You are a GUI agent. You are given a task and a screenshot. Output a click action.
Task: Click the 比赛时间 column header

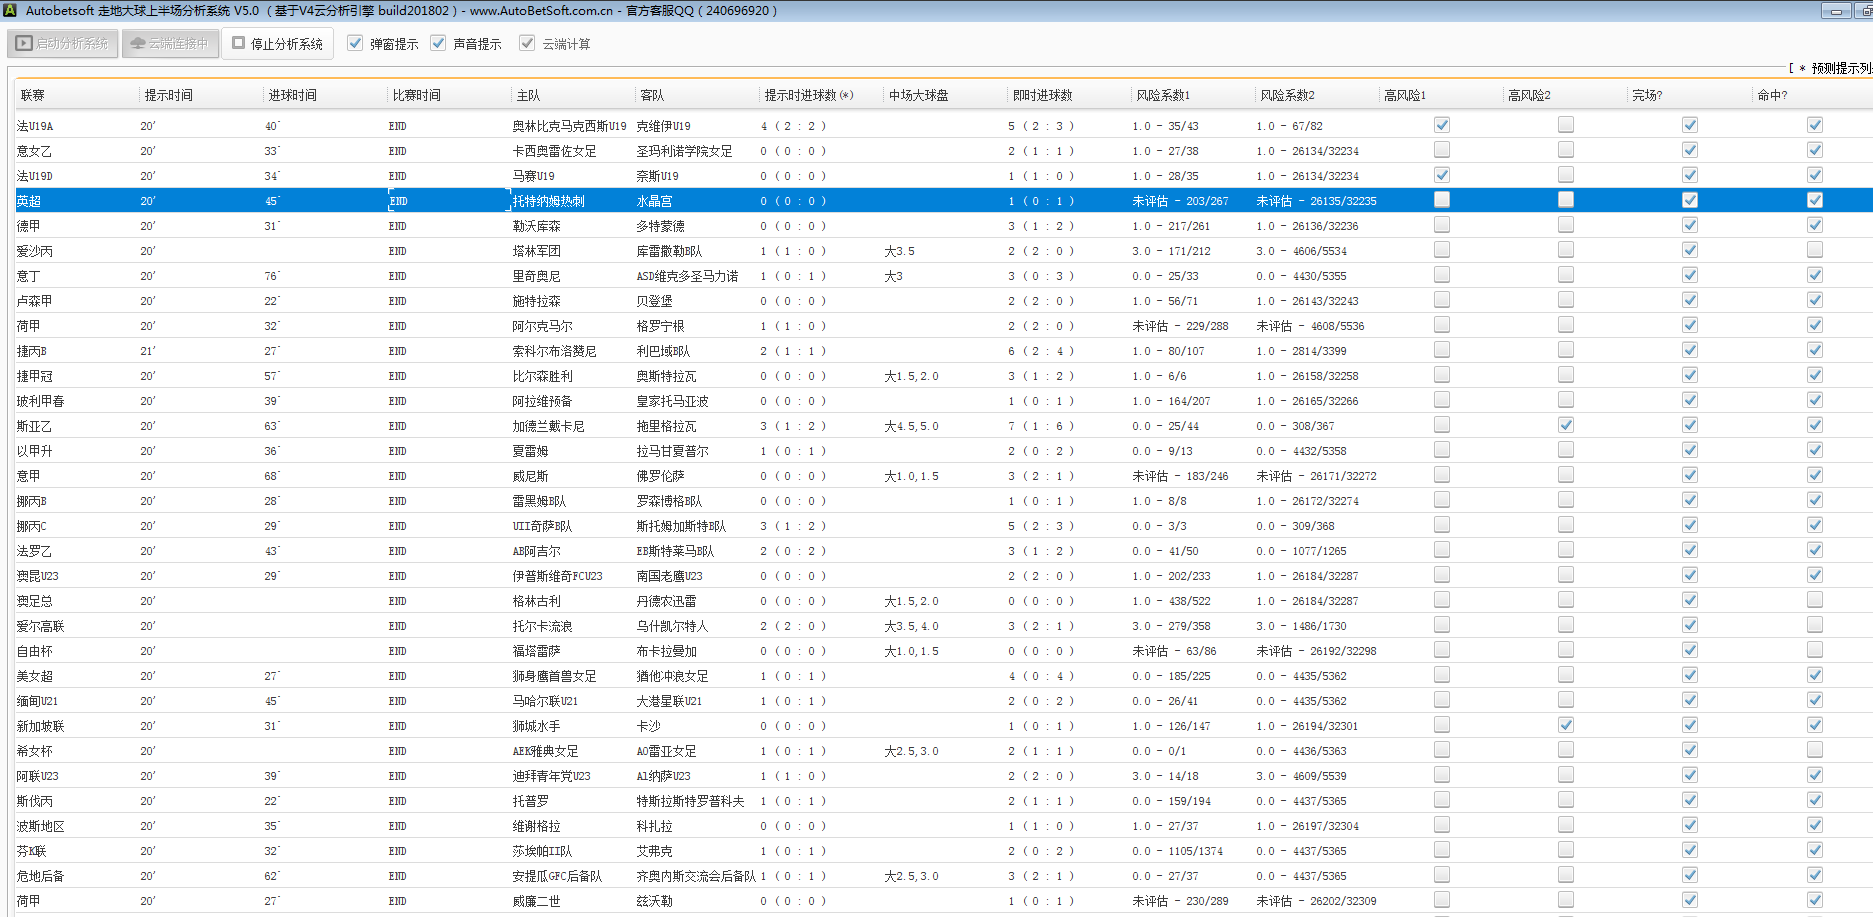[416, 95]
